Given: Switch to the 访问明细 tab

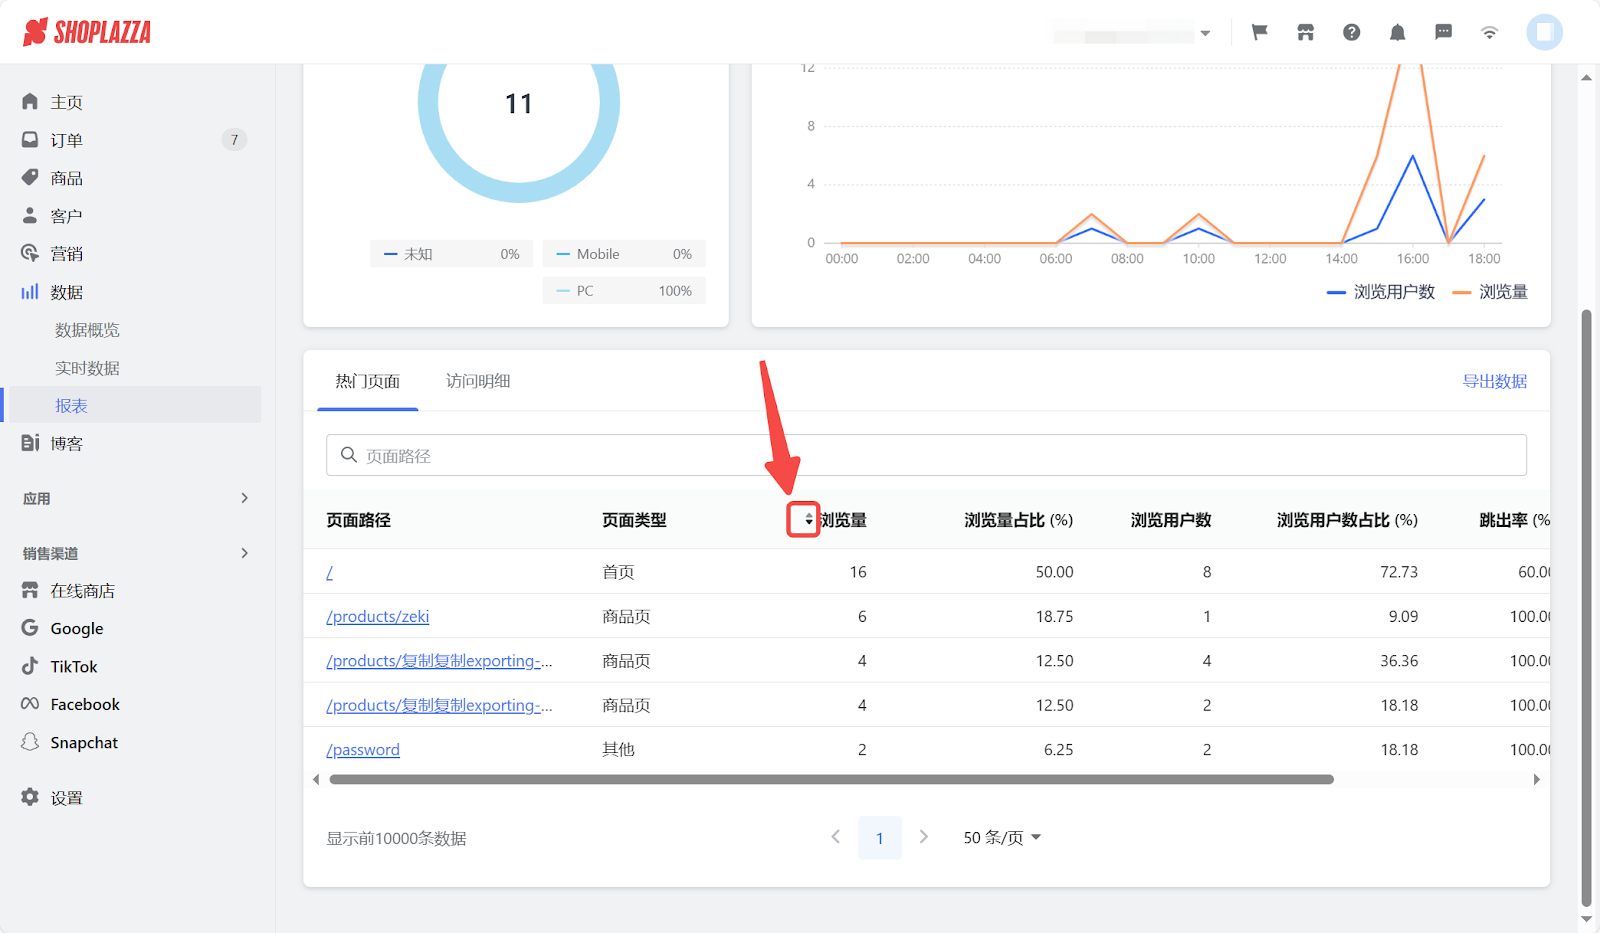Looking at the screenshot, I should tap(478, 381).
